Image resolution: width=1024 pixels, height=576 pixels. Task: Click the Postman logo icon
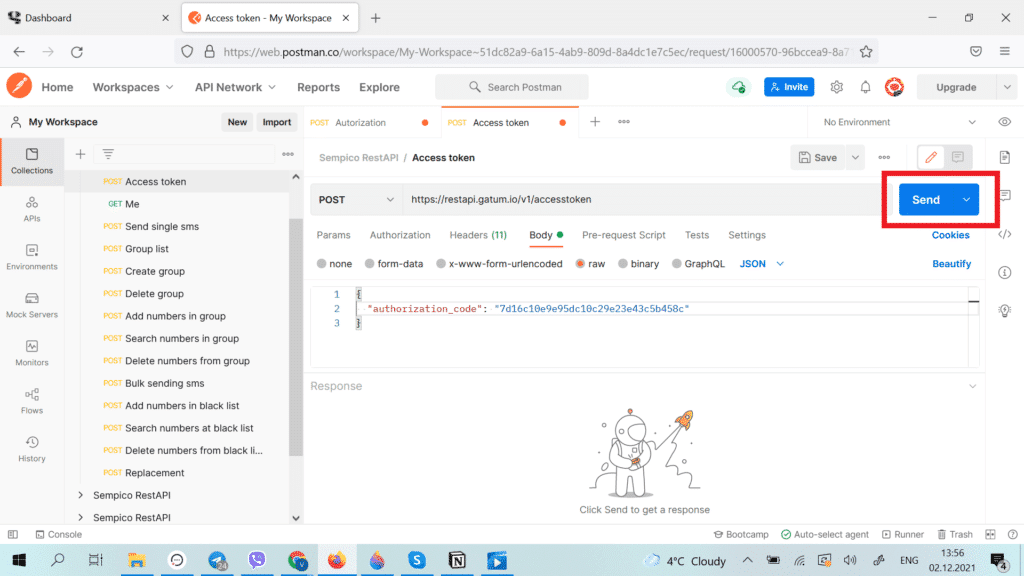(x=19, y=86)
